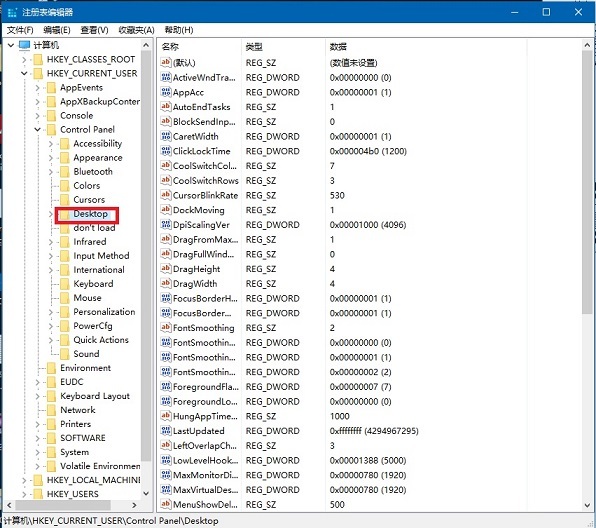
Task: Open the 收藏夹(A) menu
Action: [x=136, y=30]
